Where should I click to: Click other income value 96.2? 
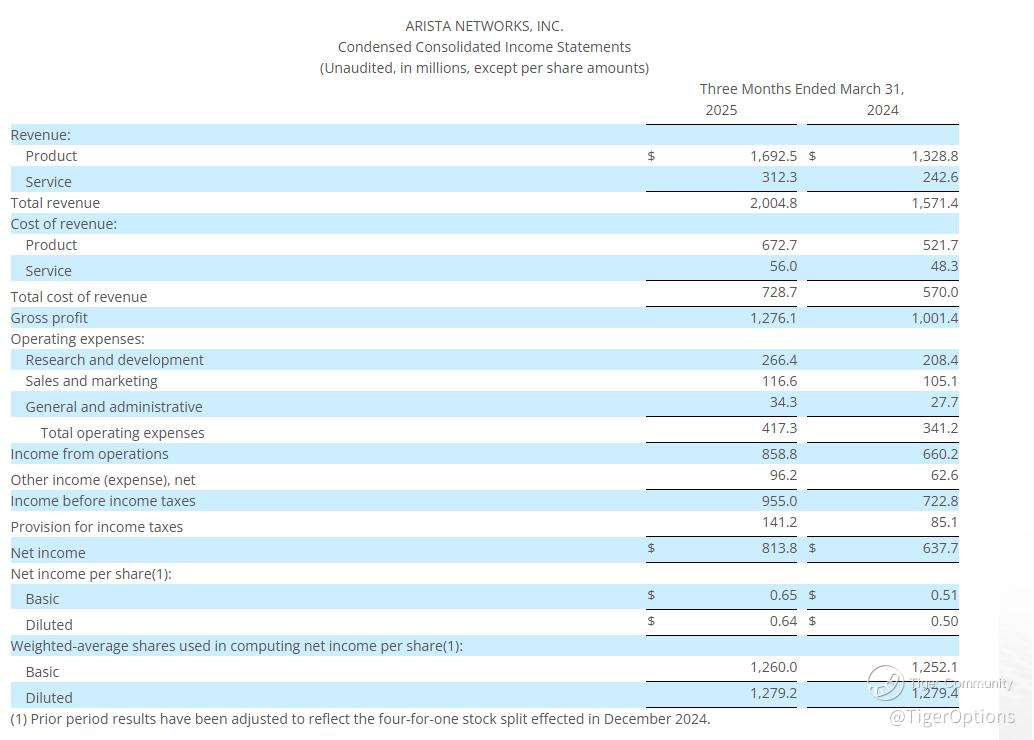[x=783, y=476]
